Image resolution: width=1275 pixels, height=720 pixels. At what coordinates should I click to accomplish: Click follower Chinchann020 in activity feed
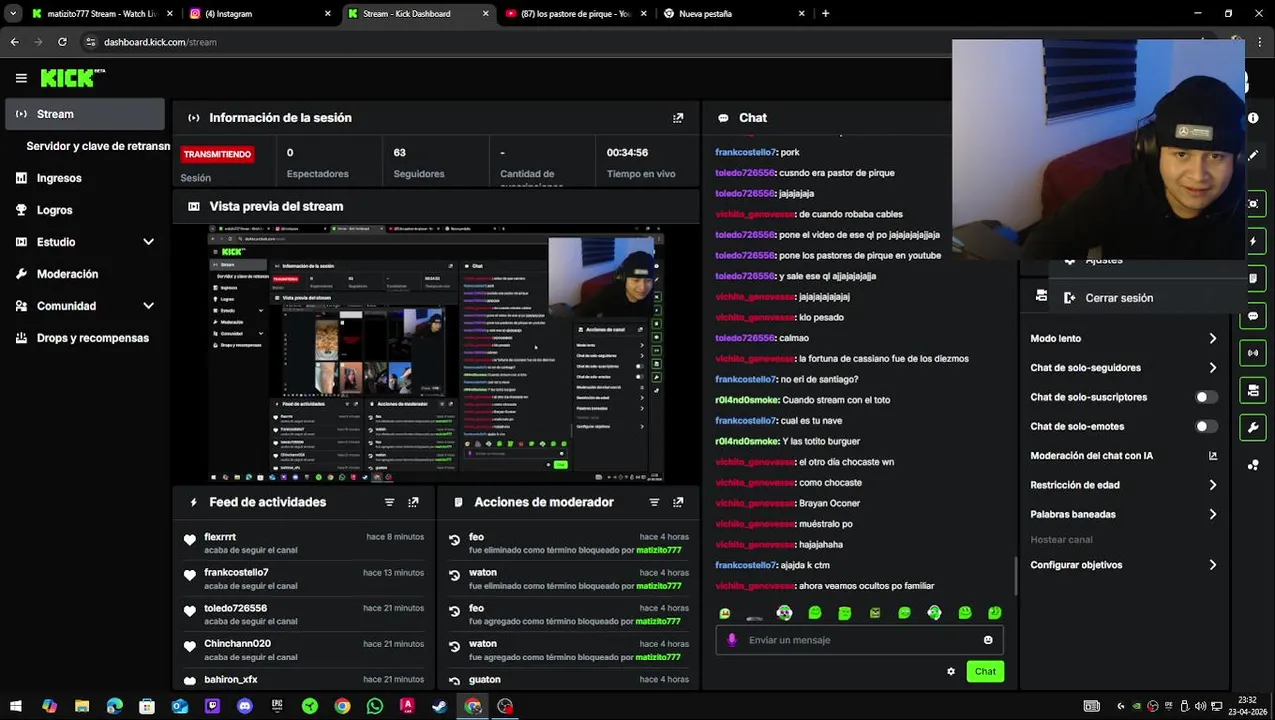click(237, 644)
